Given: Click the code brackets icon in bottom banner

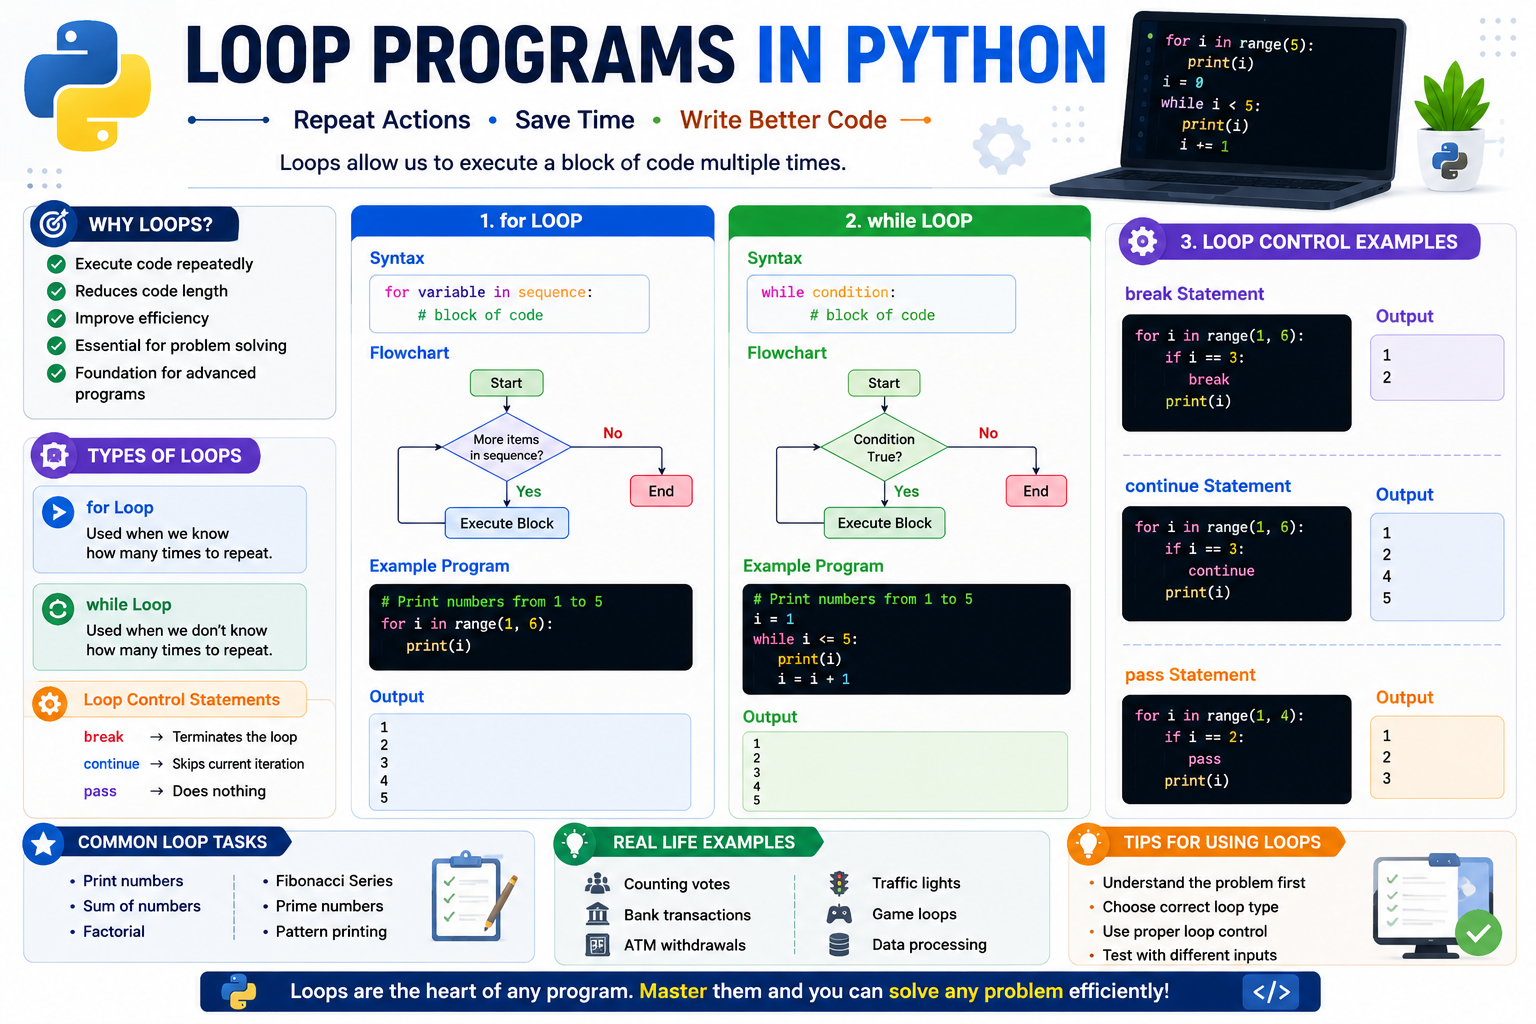Looking at the screenshot, I should pyautogui.click(x=1272, y=992).
